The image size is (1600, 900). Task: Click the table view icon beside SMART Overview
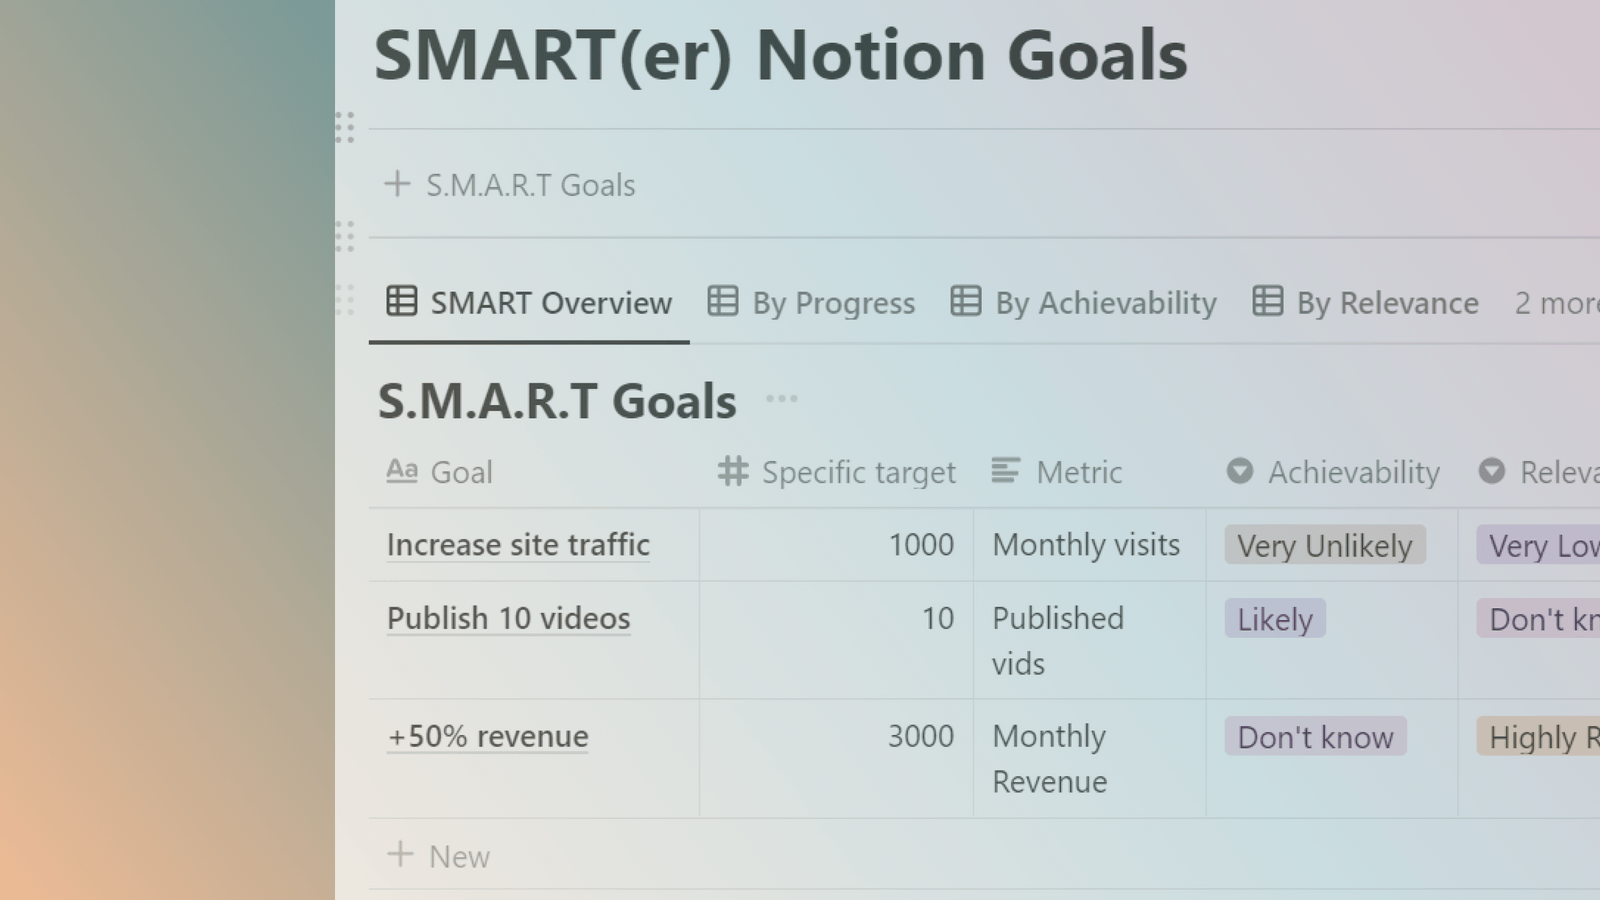click(x=402, y=302)
